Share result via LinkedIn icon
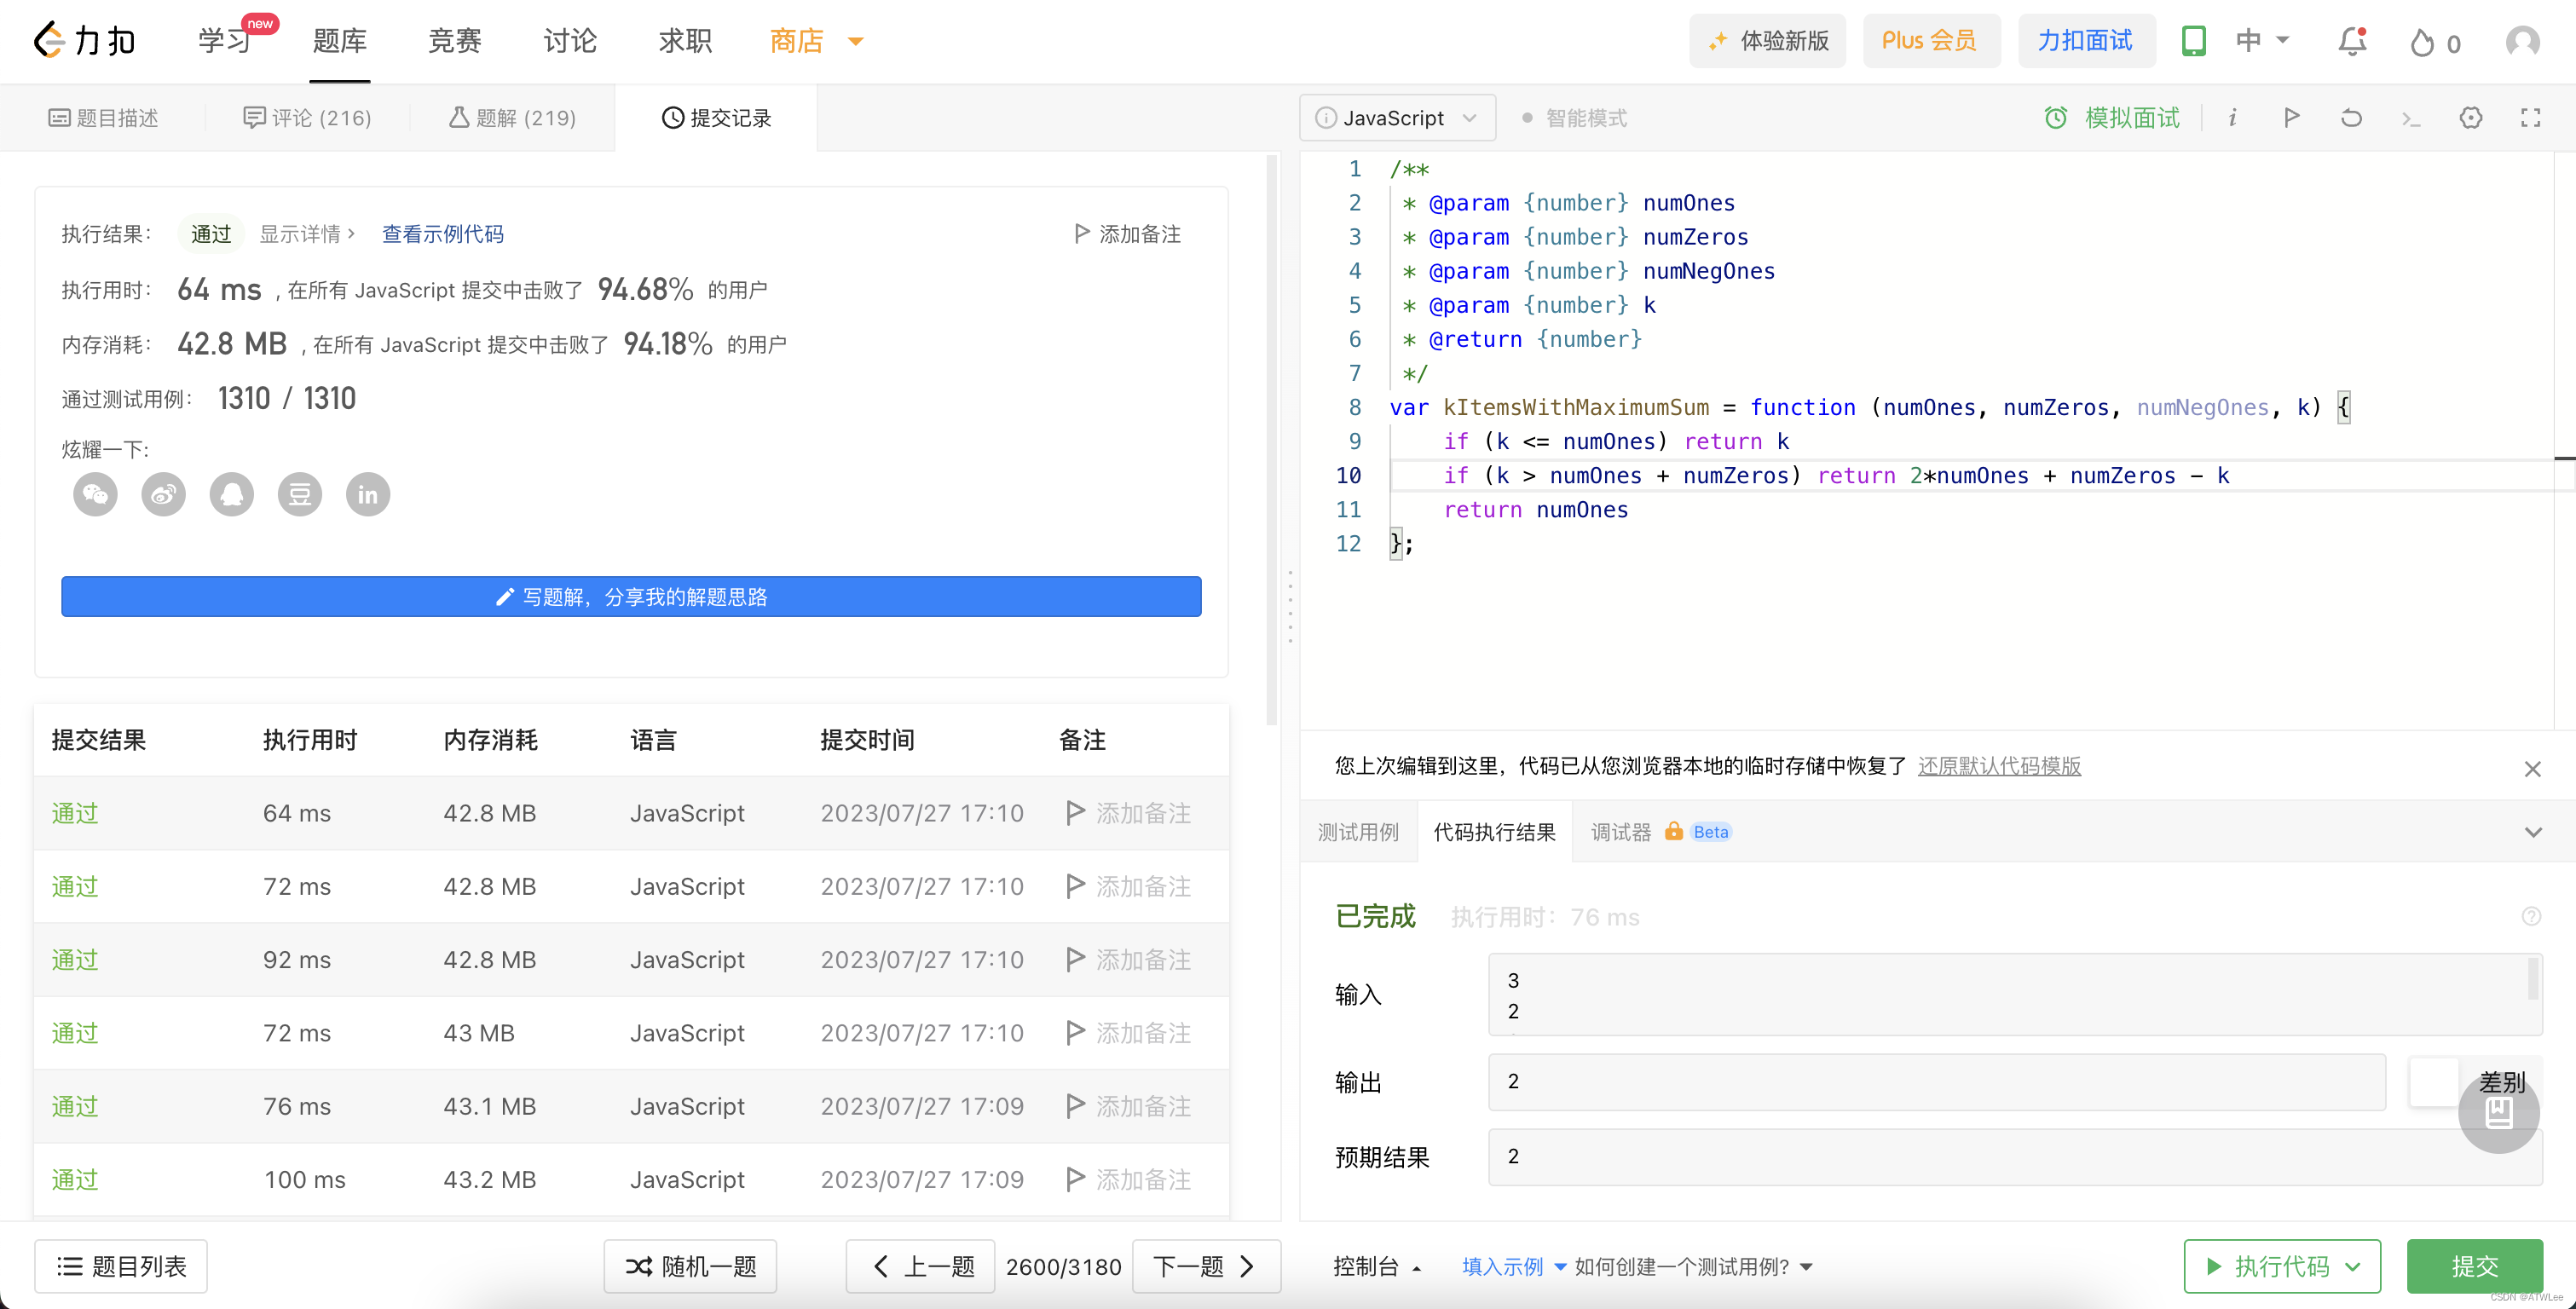The height and width of the screenshot is (1309, 2576). point(367,494)
